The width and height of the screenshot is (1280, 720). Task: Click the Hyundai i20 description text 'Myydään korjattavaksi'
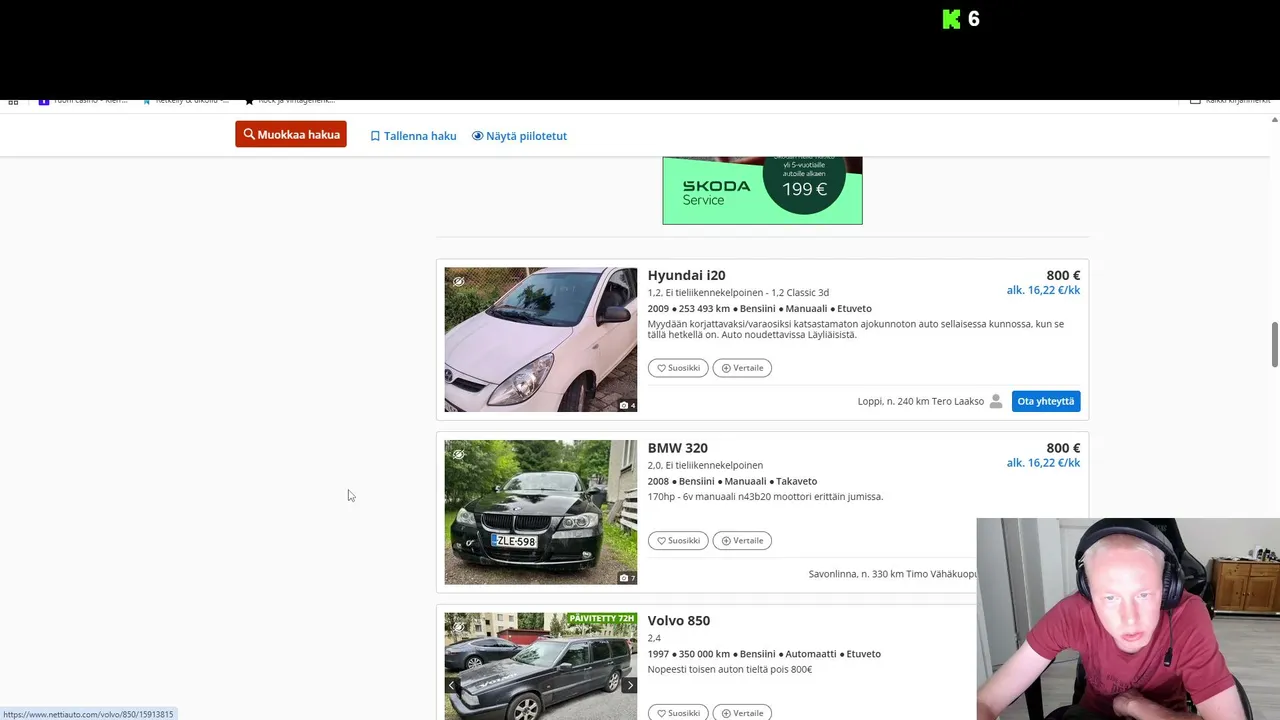tap(856, 329)
